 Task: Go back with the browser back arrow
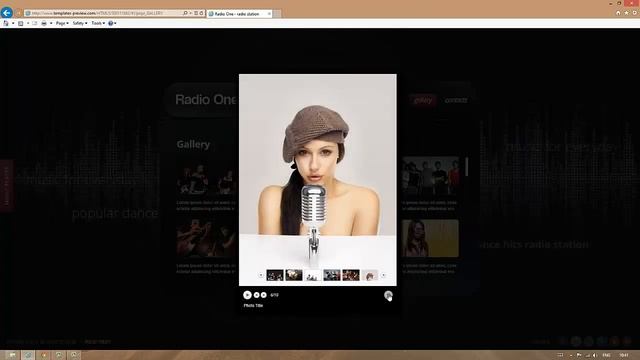click(x=7, y=13)
